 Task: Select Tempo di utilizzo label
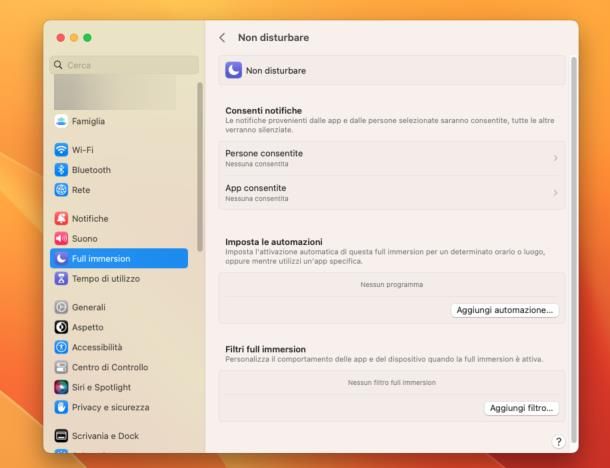coord(106,279)
